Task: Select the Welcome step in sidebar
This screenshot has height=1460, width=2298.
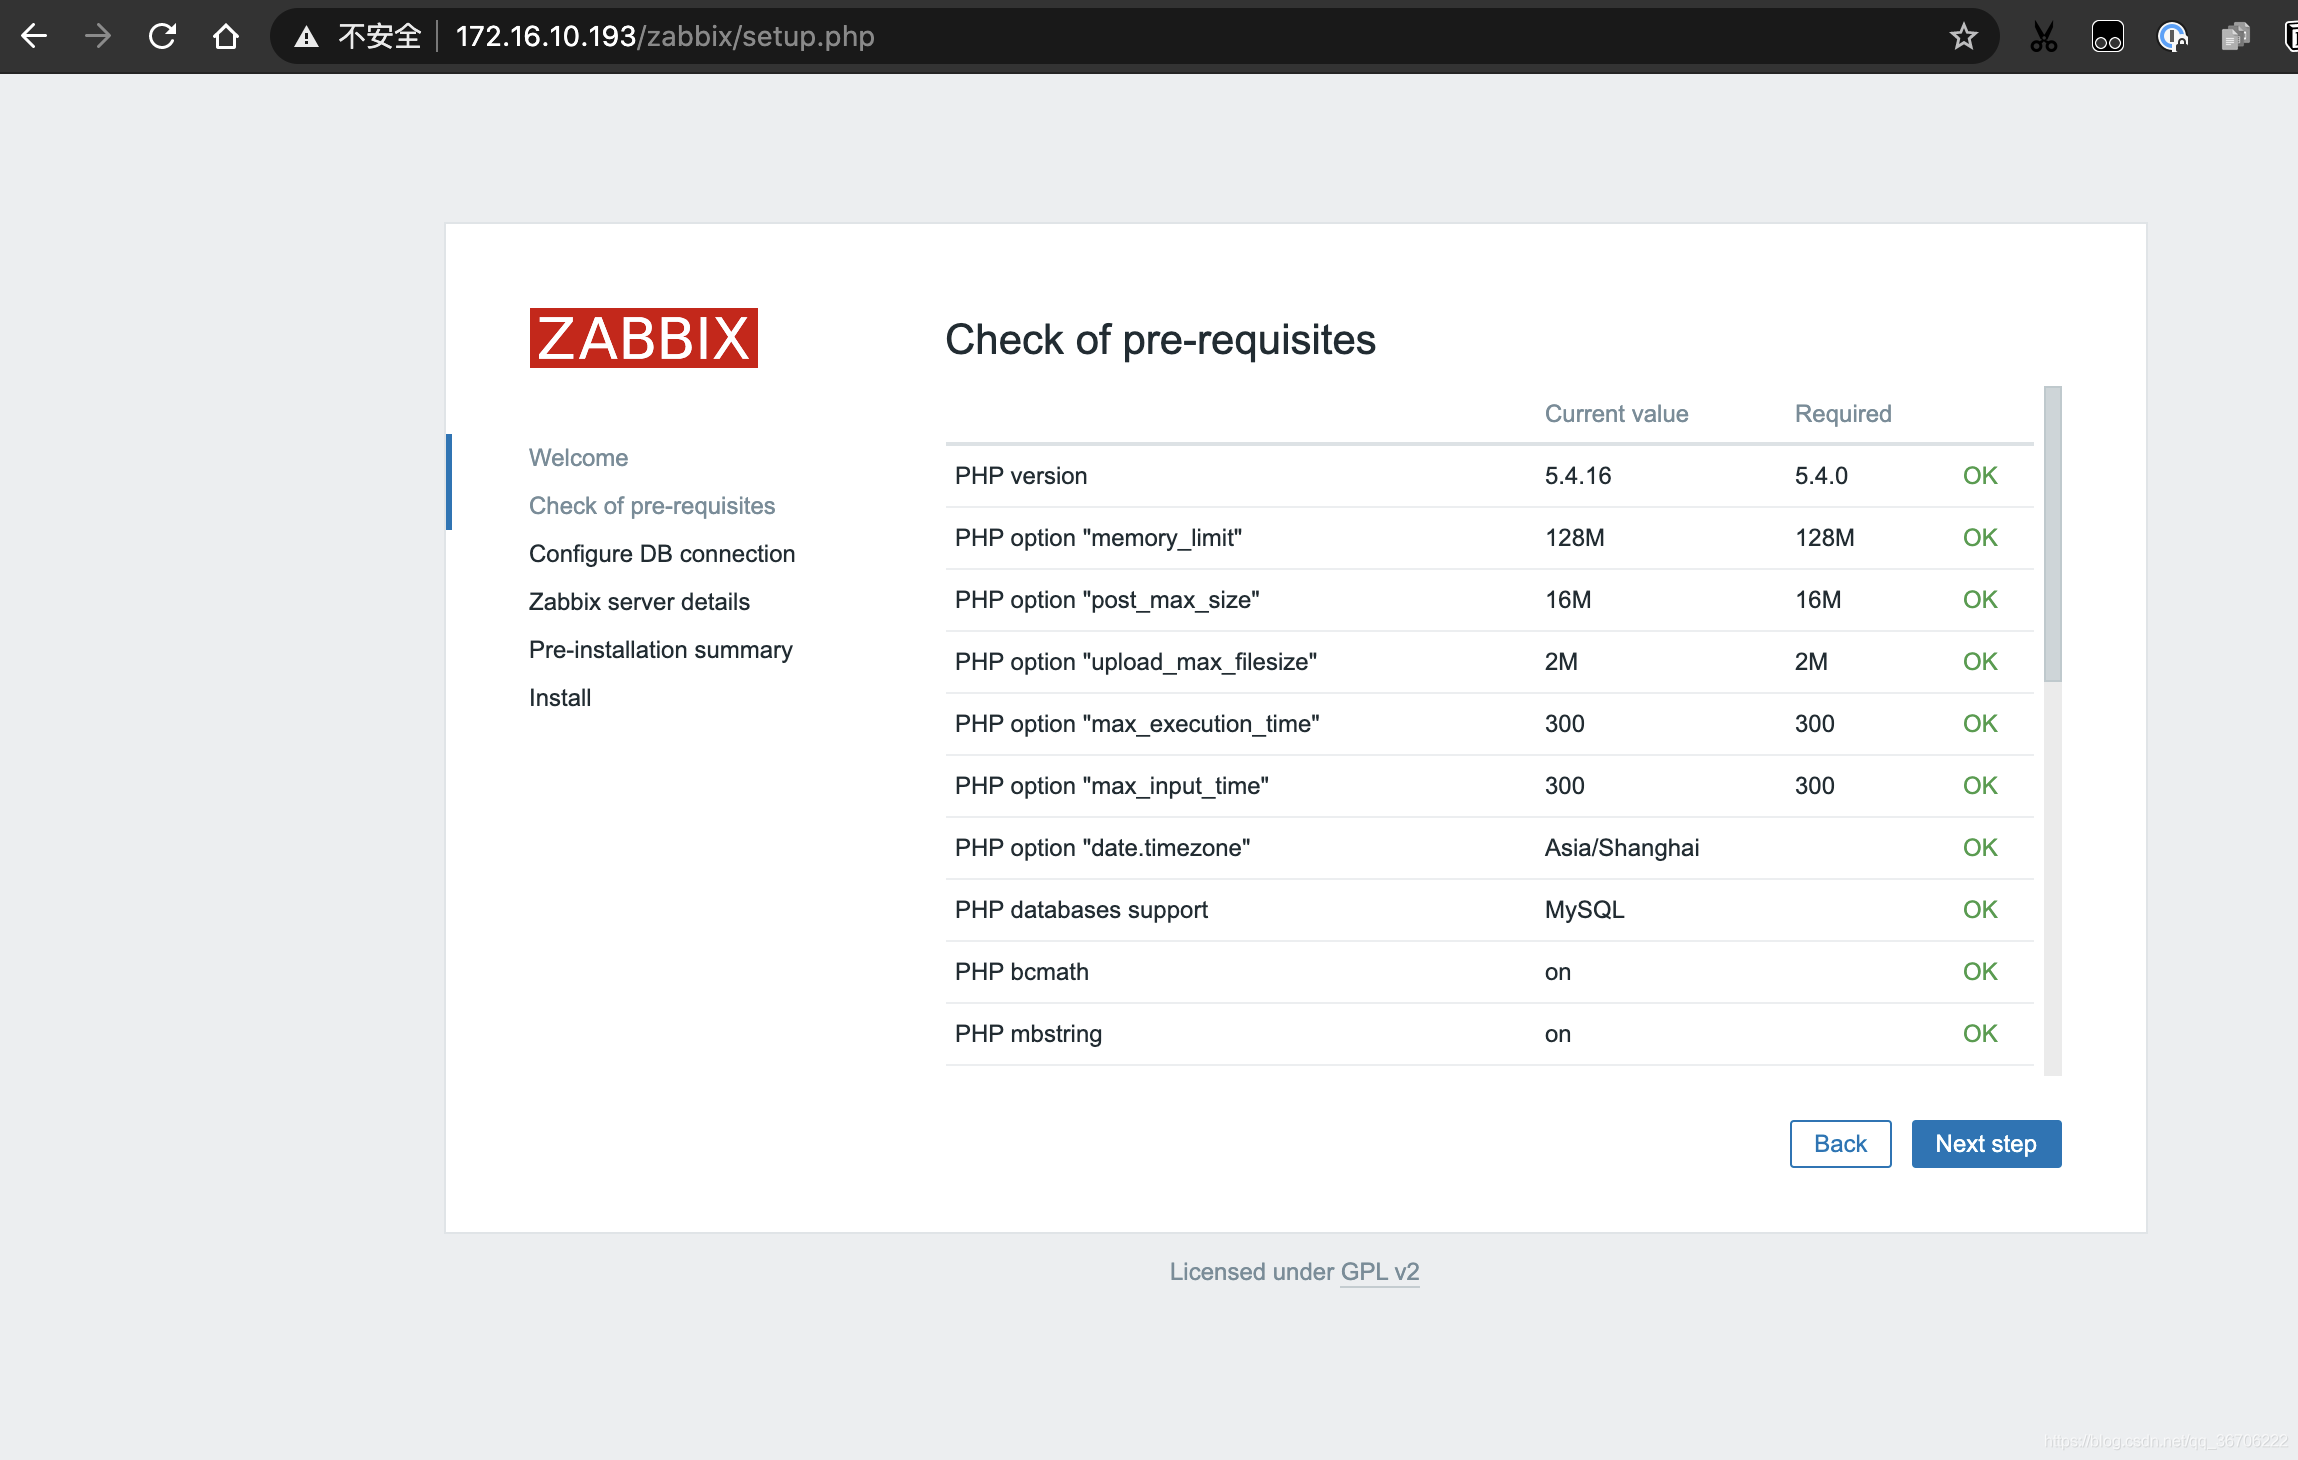Action: click(578, 458)
